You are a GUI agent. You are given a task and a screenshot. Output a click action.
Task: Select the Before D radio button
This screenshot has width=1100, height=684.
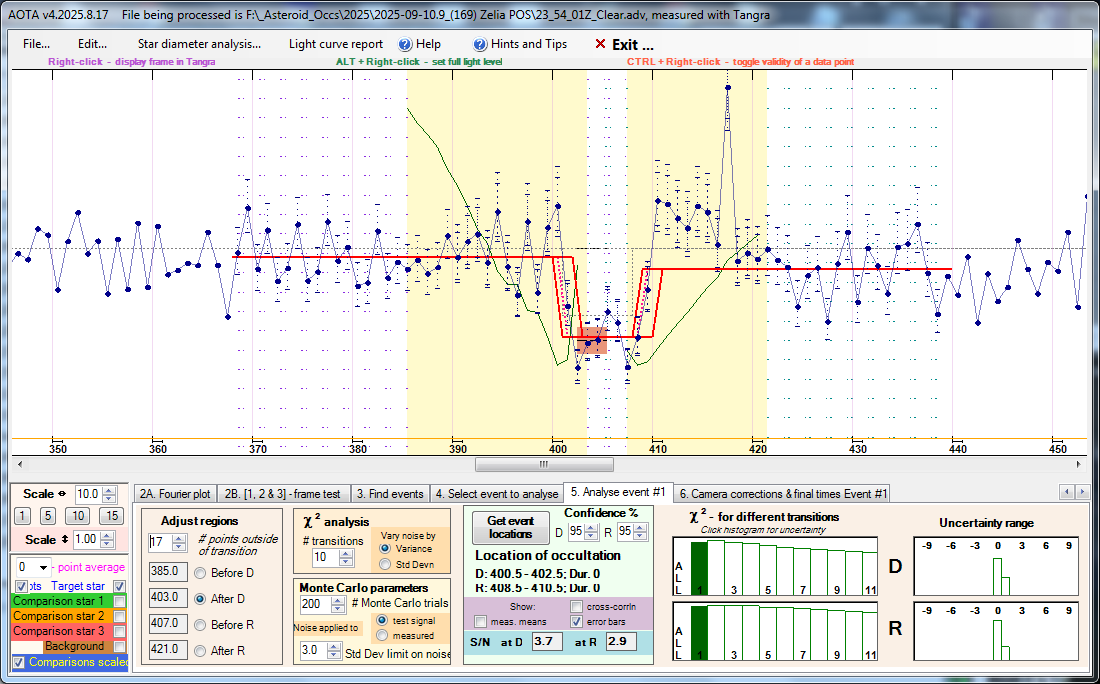pyautogui.click(x=201, y=573)
